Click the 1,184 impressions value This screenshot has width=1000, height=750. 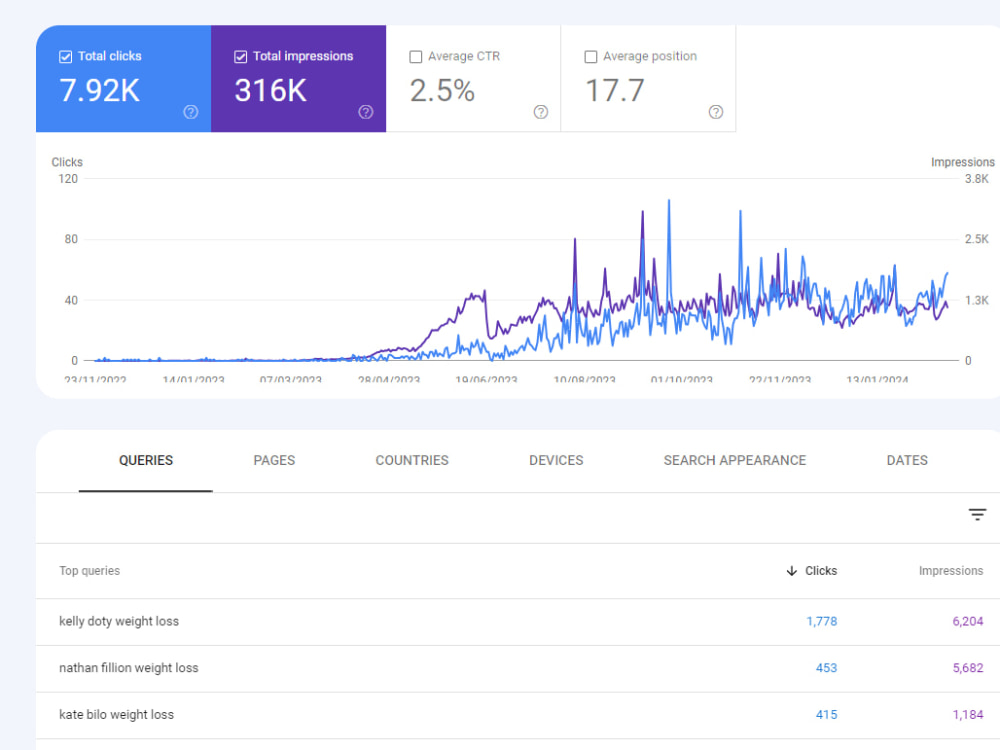[967, 714]
